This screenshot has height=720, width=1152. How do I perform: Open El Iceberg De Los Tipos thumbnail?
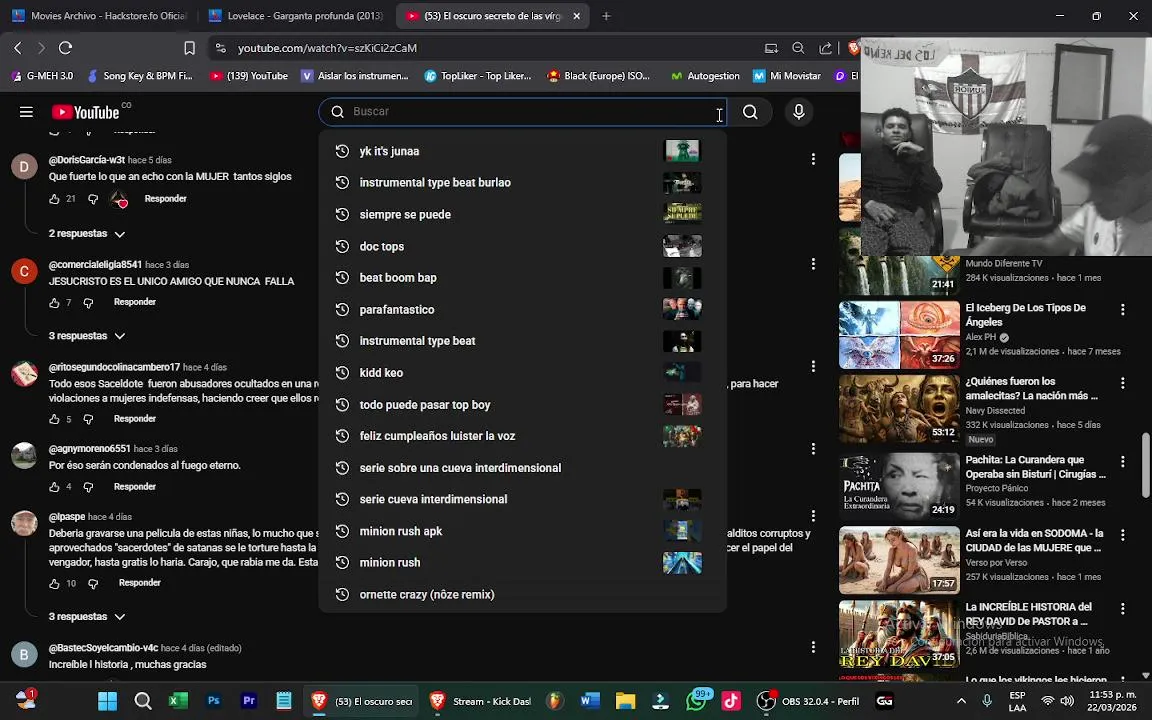pyautogui.click(x=899, y=335)
